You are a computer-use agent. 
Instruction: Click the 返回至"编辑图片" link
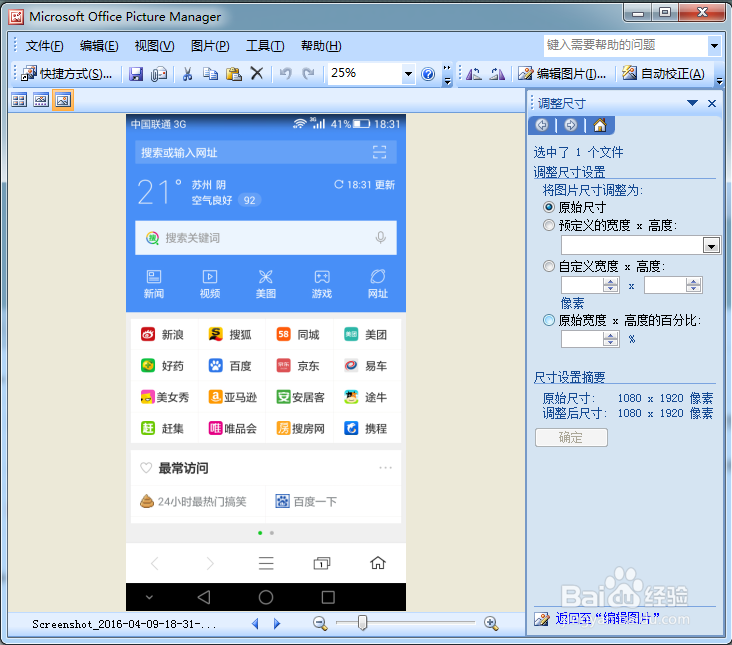pos(607,618)
